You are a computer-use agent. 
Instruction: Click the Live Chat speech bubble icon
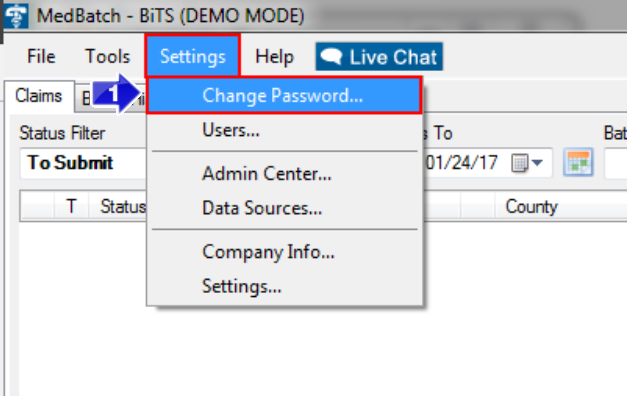click(331, 56)
